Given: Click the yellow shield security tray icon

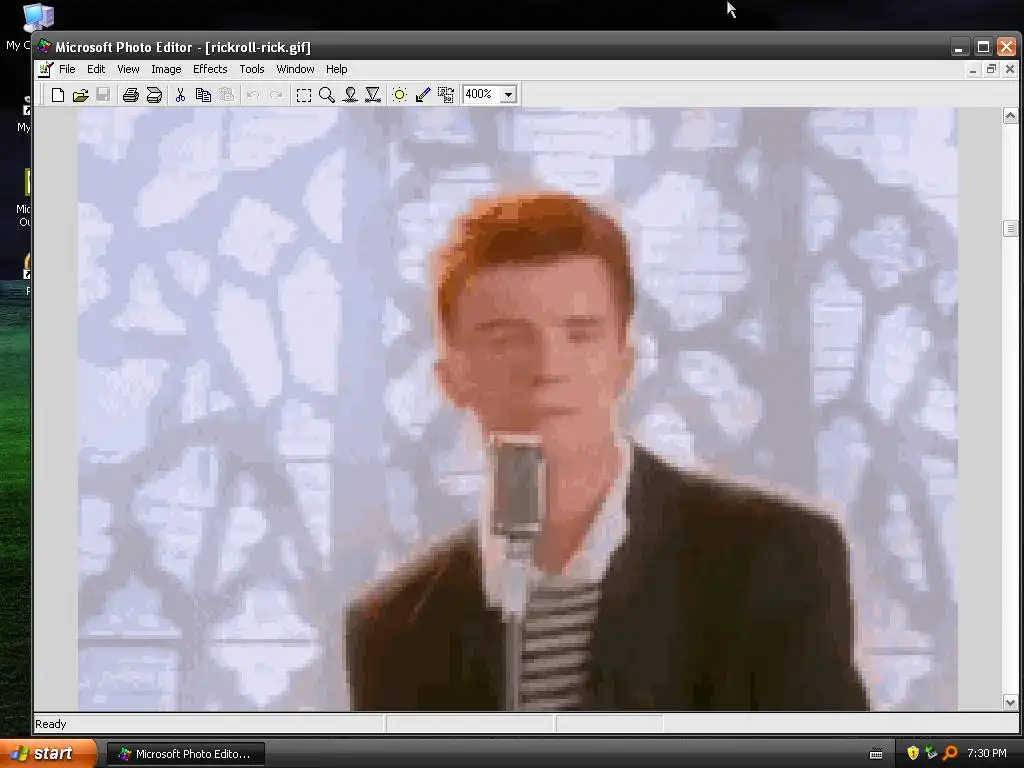Looking at the screenshot, I should click(912, 753).
